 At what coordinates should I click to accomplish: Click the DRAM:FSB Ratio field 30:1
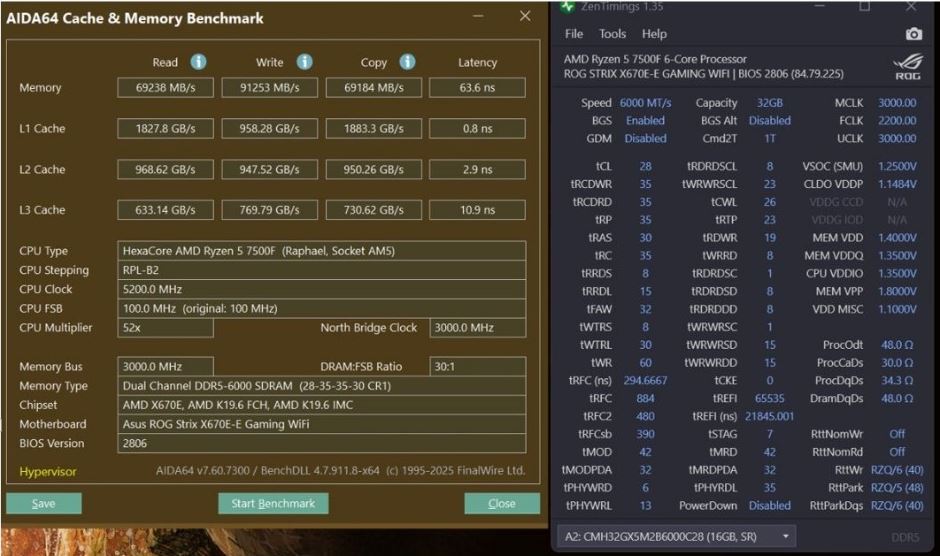(x=478, y=366)
